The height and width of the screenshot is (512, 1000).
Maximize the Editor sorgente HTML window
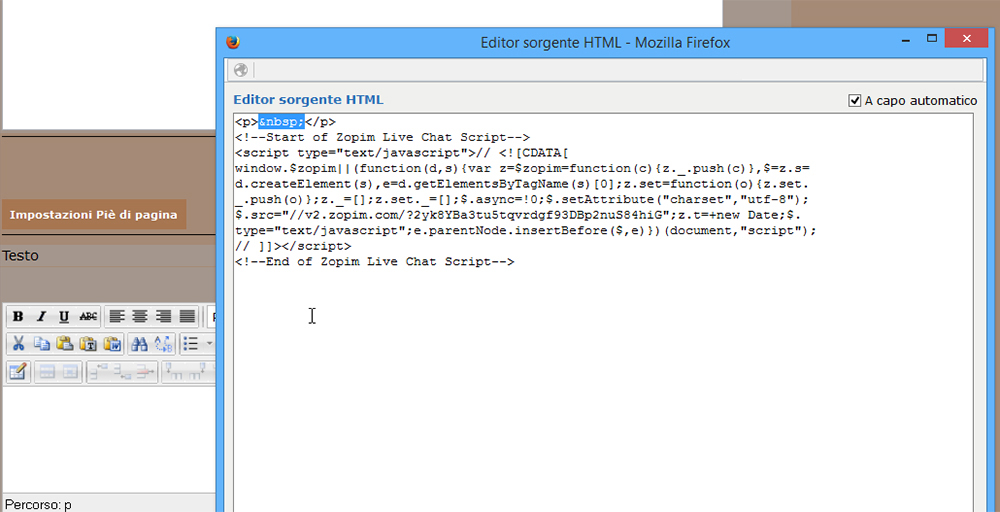[x=931, y=38]
